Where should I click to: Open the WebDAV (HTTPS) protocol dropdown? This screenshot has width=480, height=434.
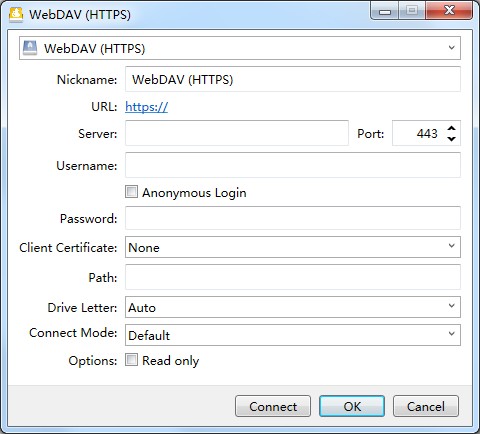point(240,48)
